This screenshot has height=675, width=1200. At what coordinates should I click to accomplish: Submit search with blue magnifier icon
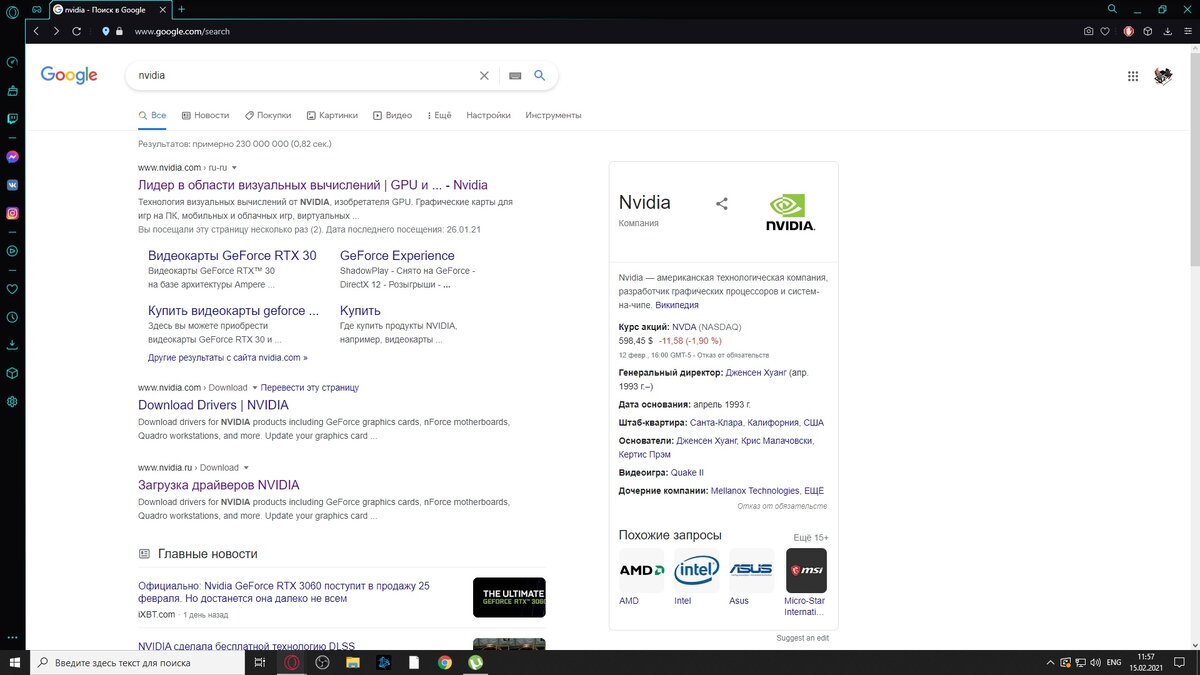point(540,75)
